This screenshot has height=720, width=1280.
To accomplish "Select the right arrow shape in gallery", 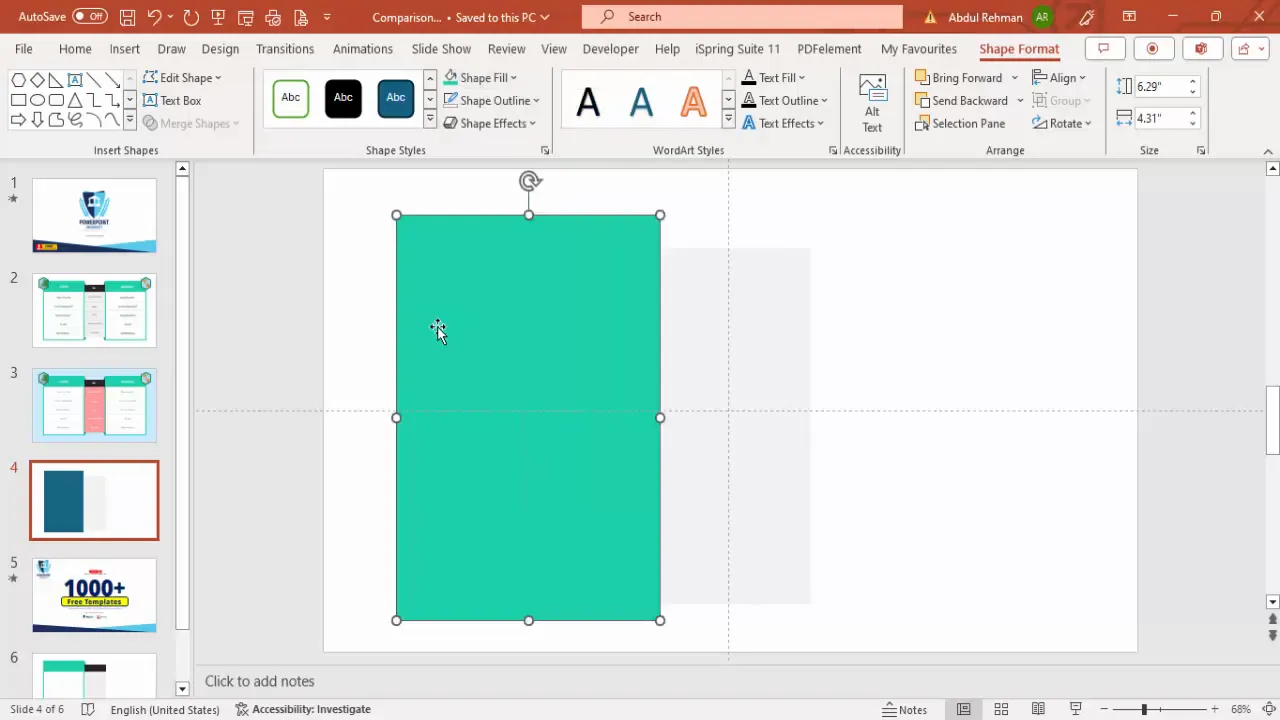I will point(18,120).
